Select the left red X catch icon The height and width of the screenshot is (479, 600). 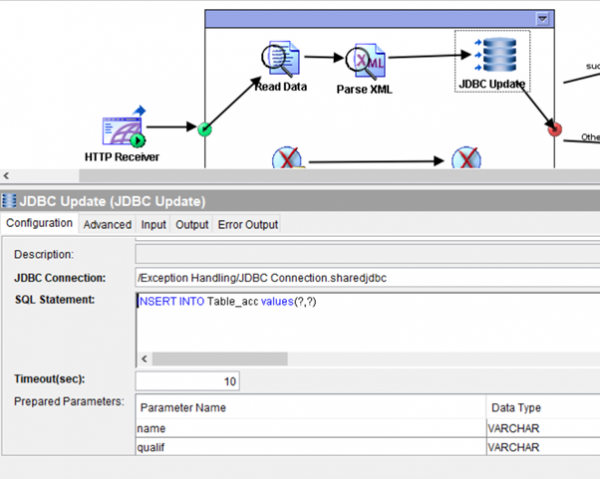coord(285,159)
